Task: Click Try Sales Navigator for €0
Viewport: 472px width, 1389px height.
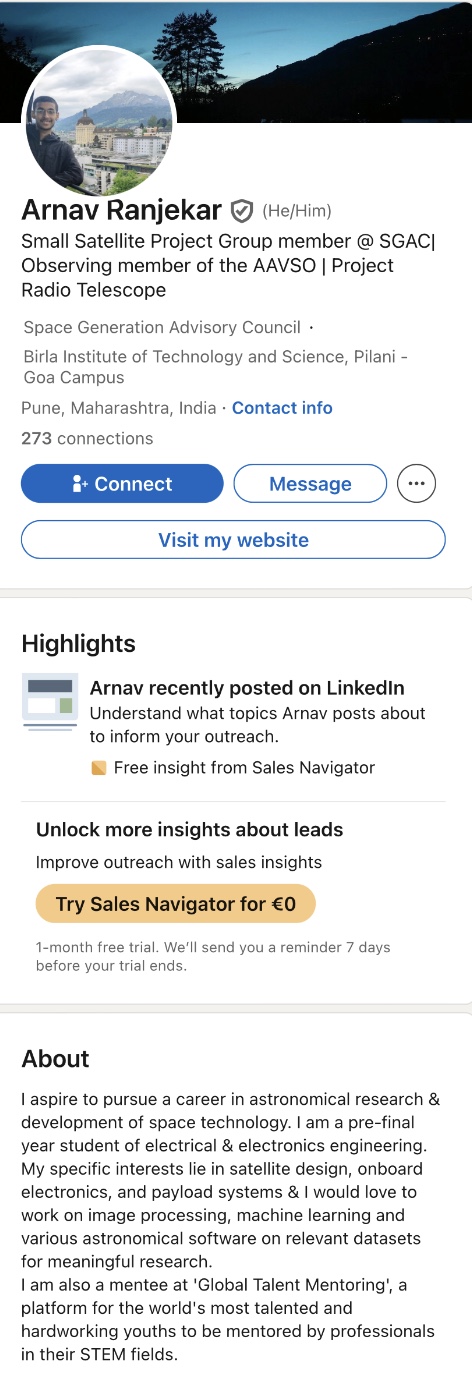Action: [x=176, y=904]
